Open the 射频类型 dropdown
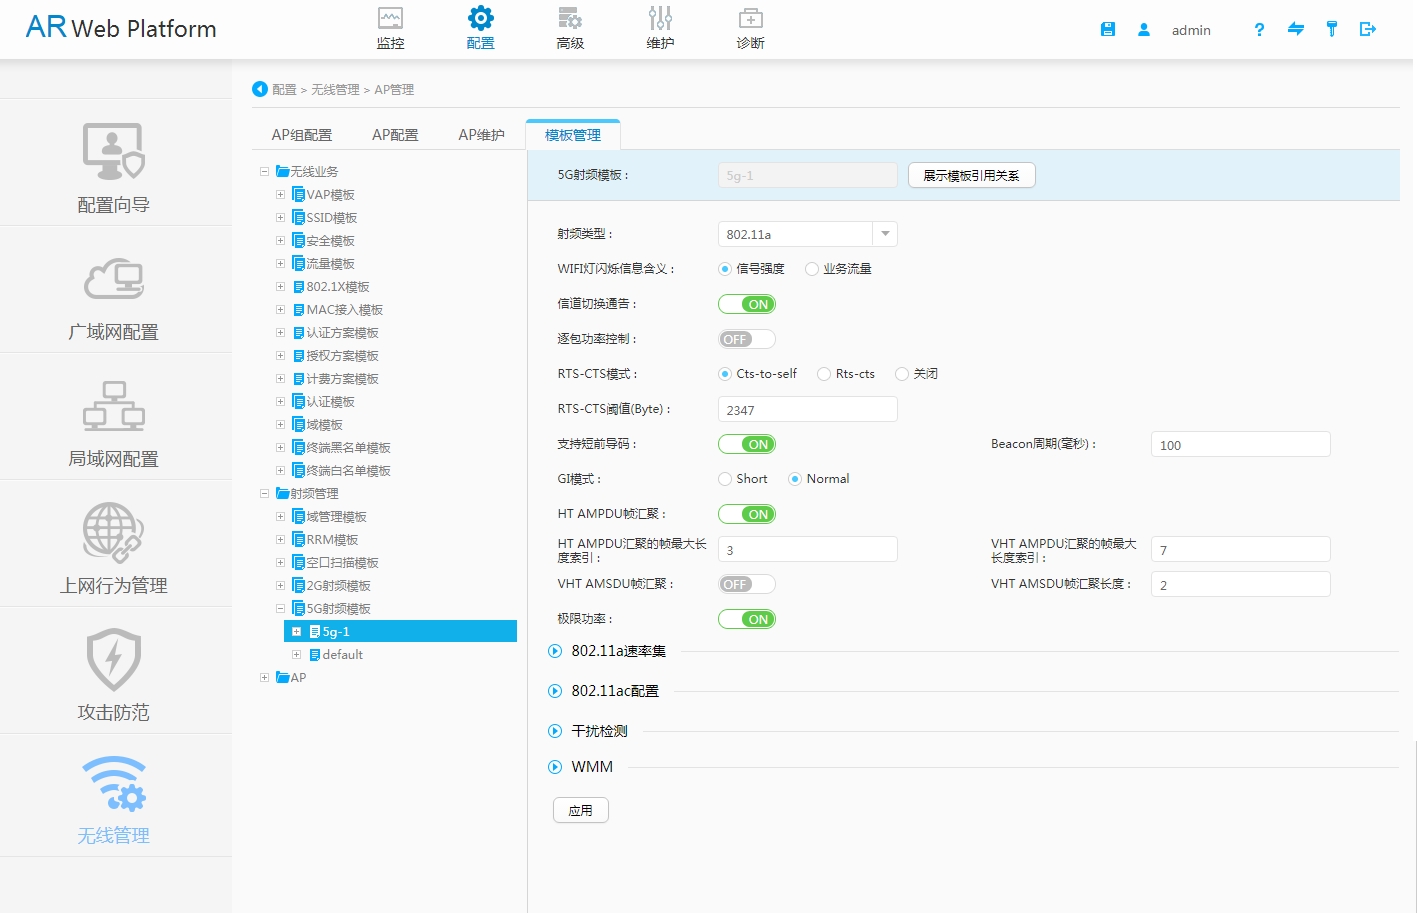 [x=884, y=233]
